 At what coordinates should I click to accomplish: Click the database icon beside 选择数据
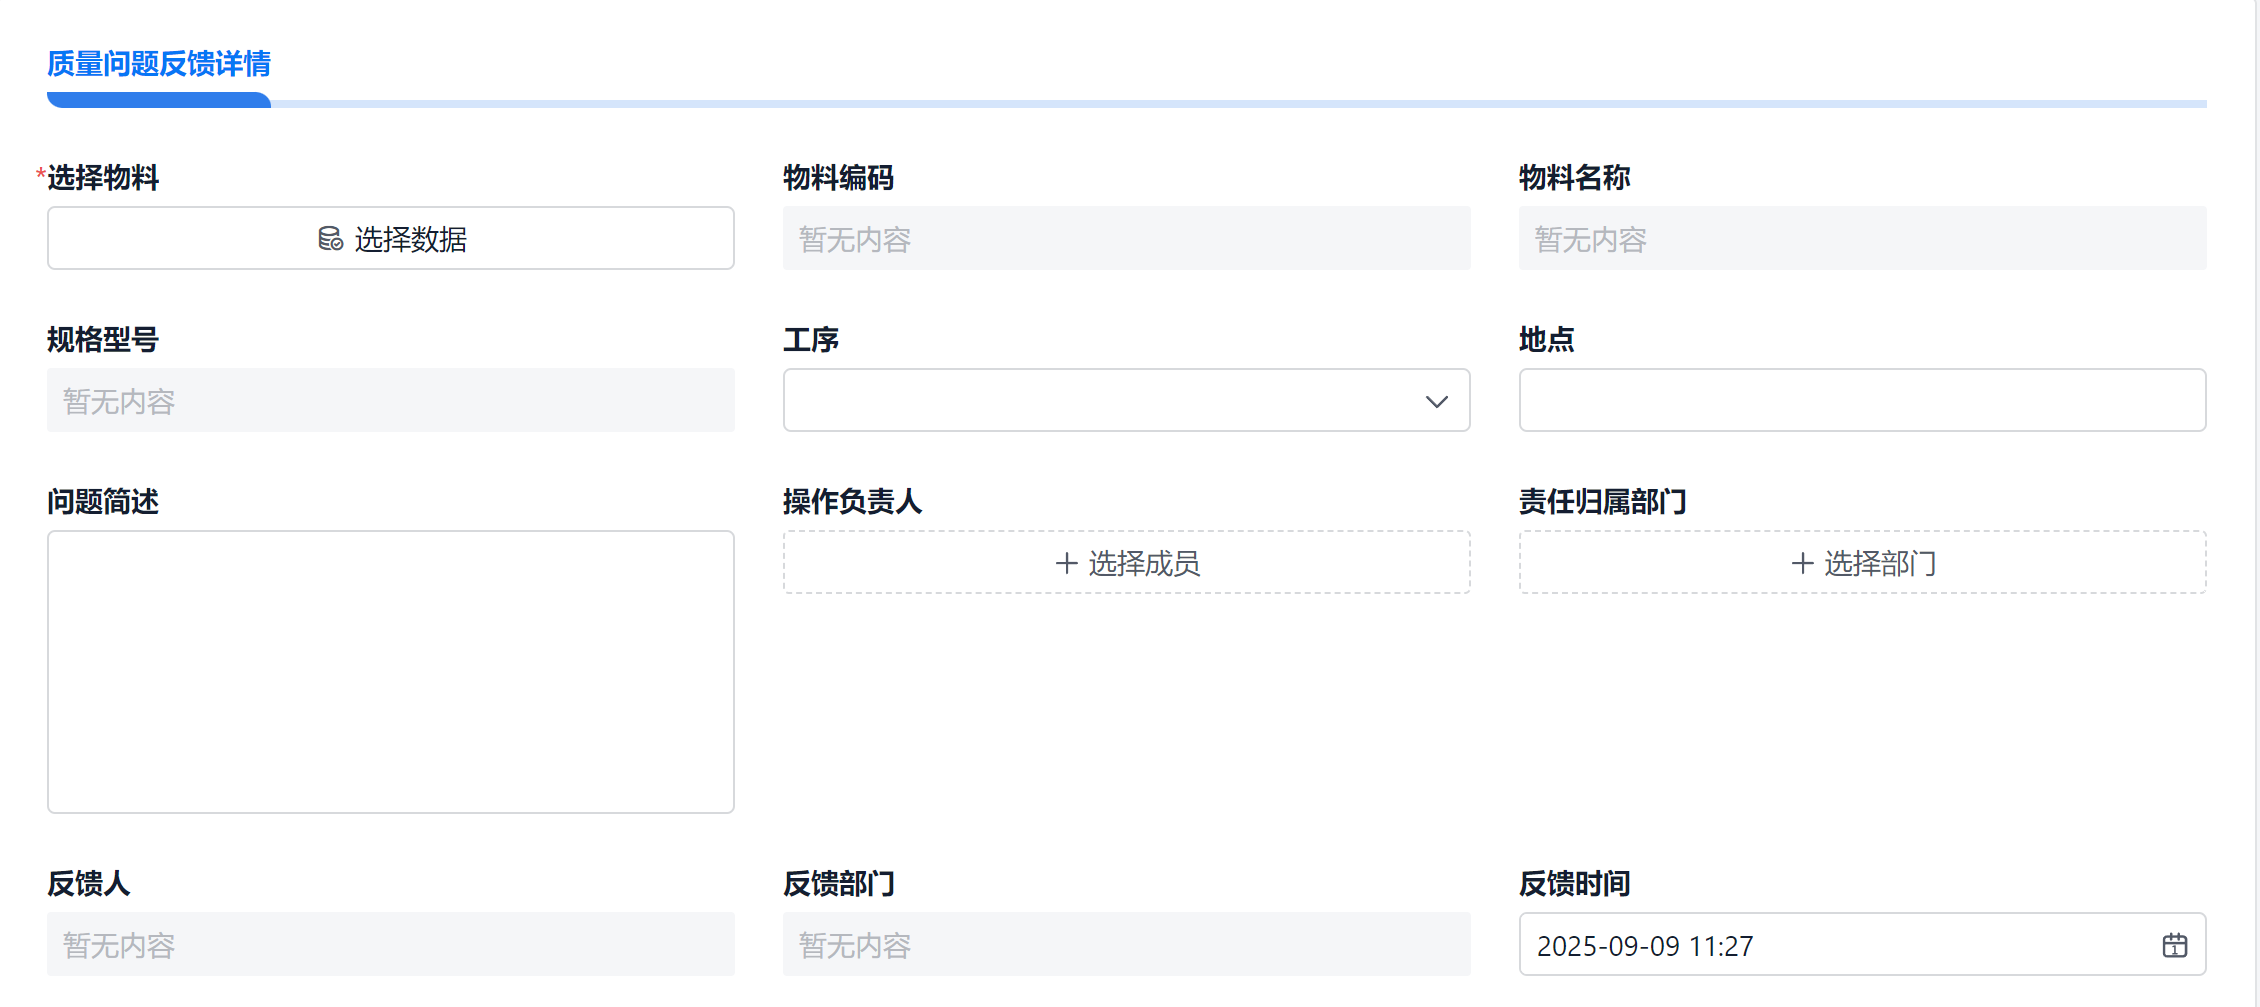tap(330, 239)
